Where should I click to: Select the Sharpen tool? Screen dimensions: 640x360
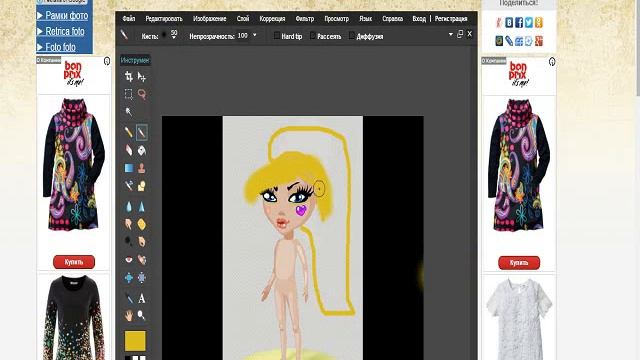coord(142,206)
